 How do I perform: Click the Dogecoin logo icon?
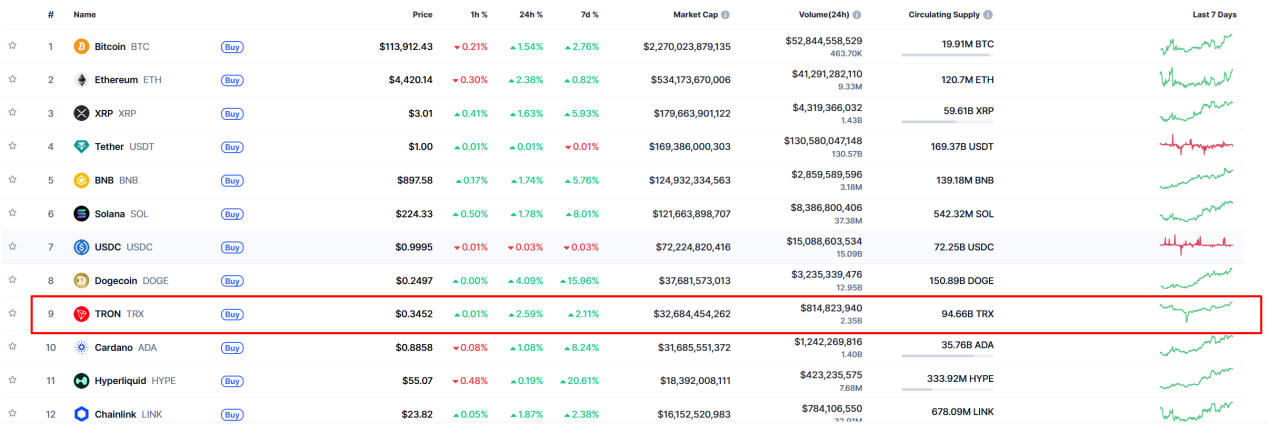point(82,280)
